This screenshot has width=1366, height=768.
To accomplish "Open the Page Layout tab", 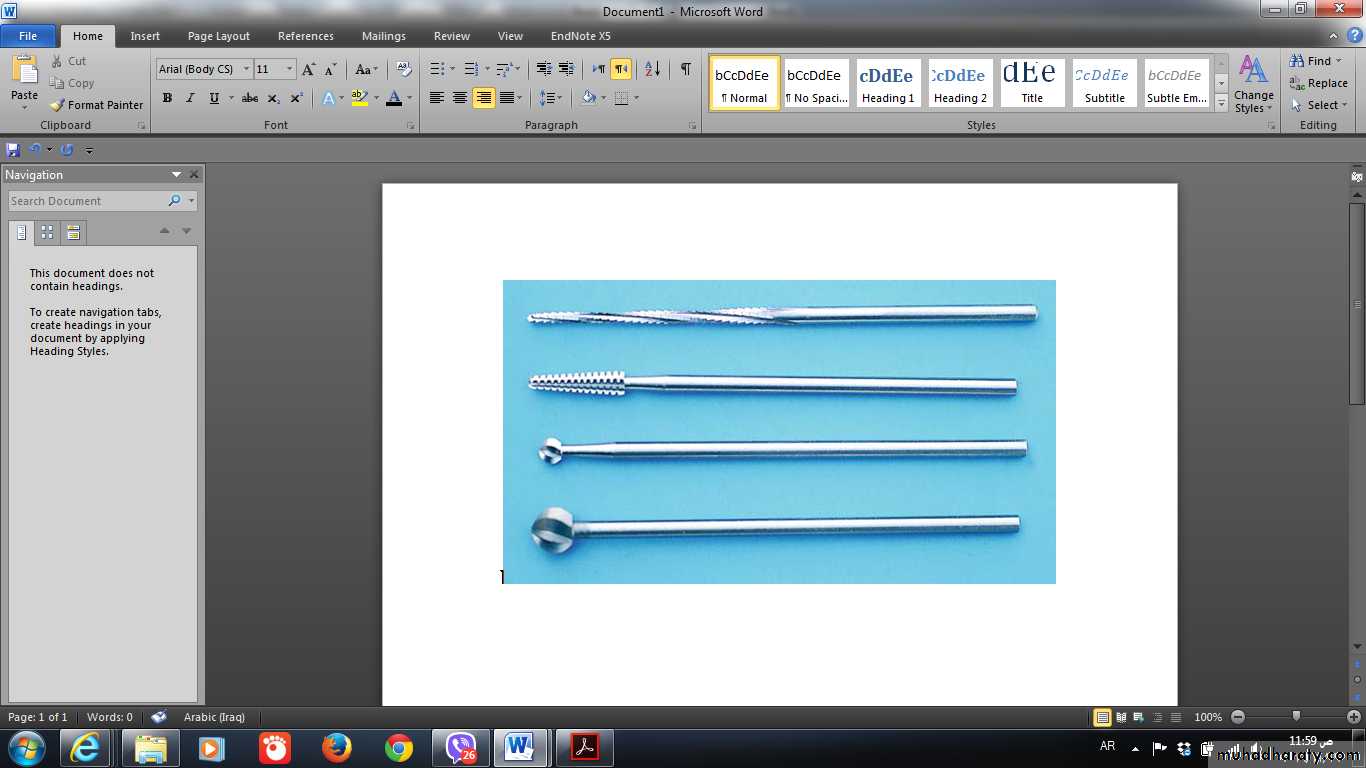I will coord(219,36).
